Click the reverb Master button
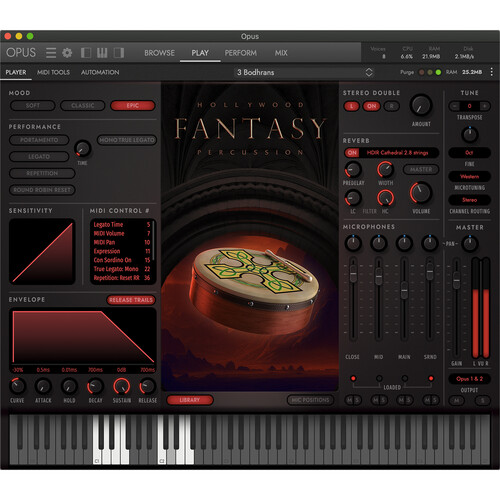The image size is (500, 500). pos(421,170)
